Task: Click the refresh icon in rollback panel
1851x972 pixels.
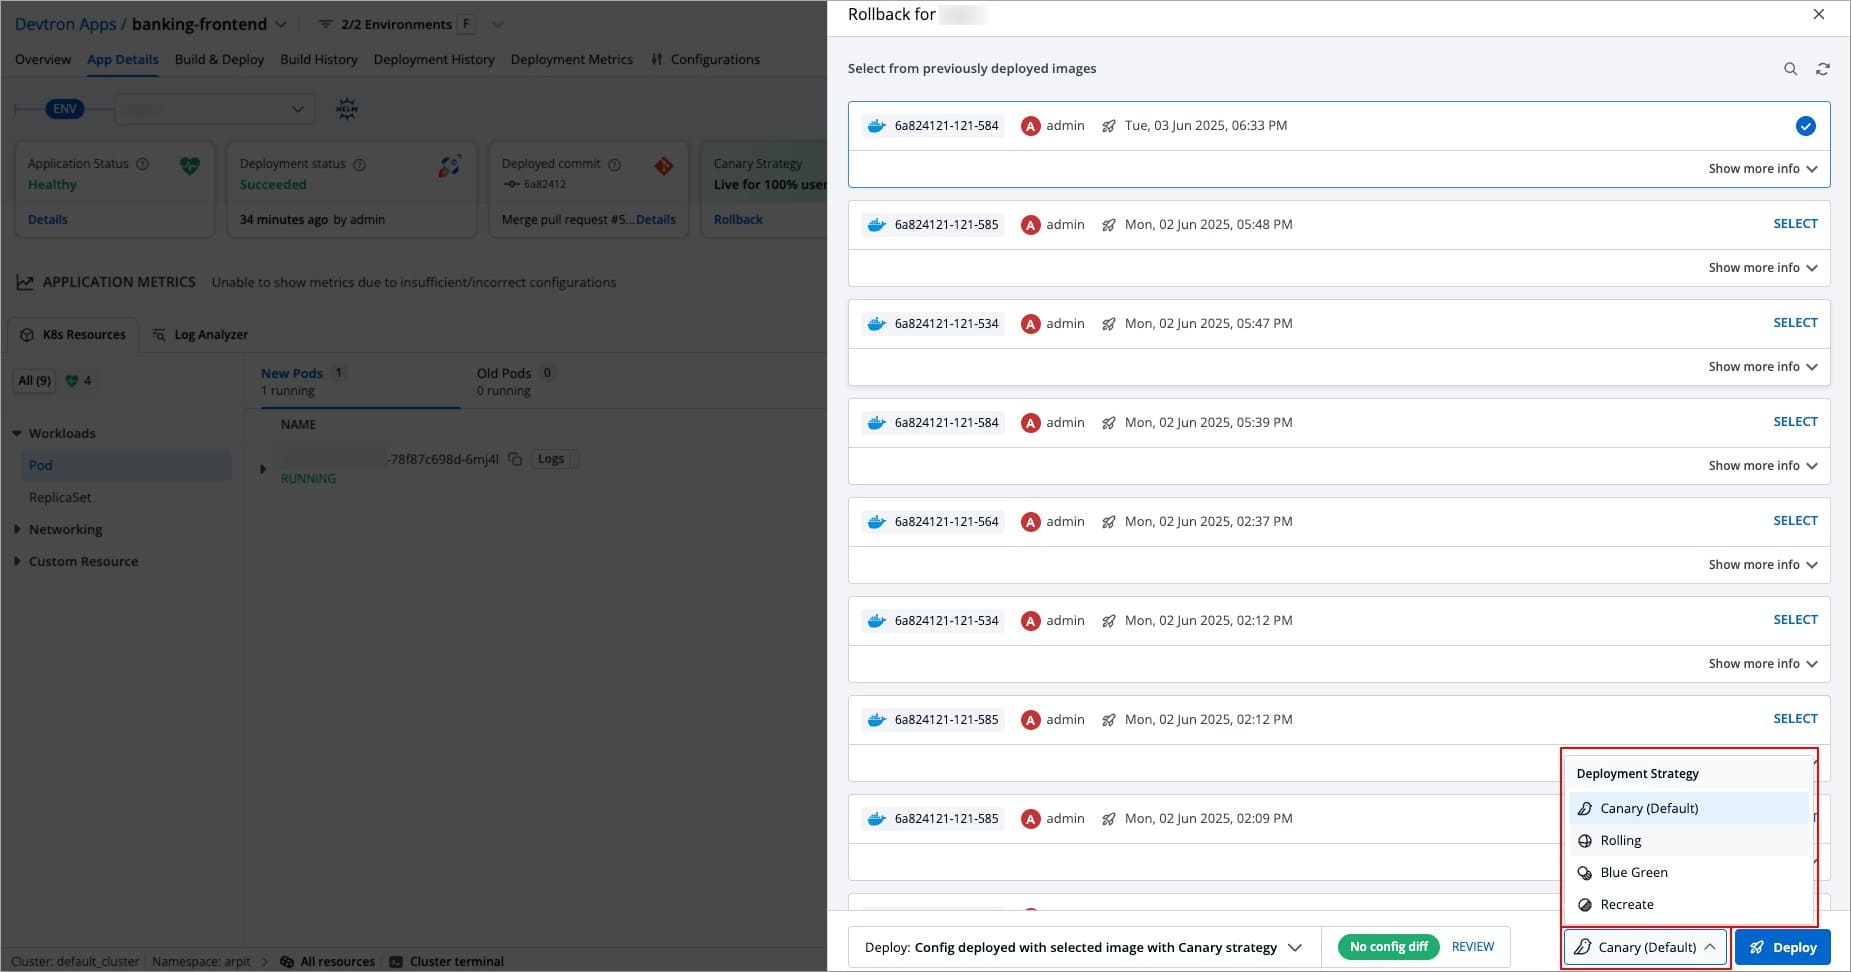Action: point(1822,69)
